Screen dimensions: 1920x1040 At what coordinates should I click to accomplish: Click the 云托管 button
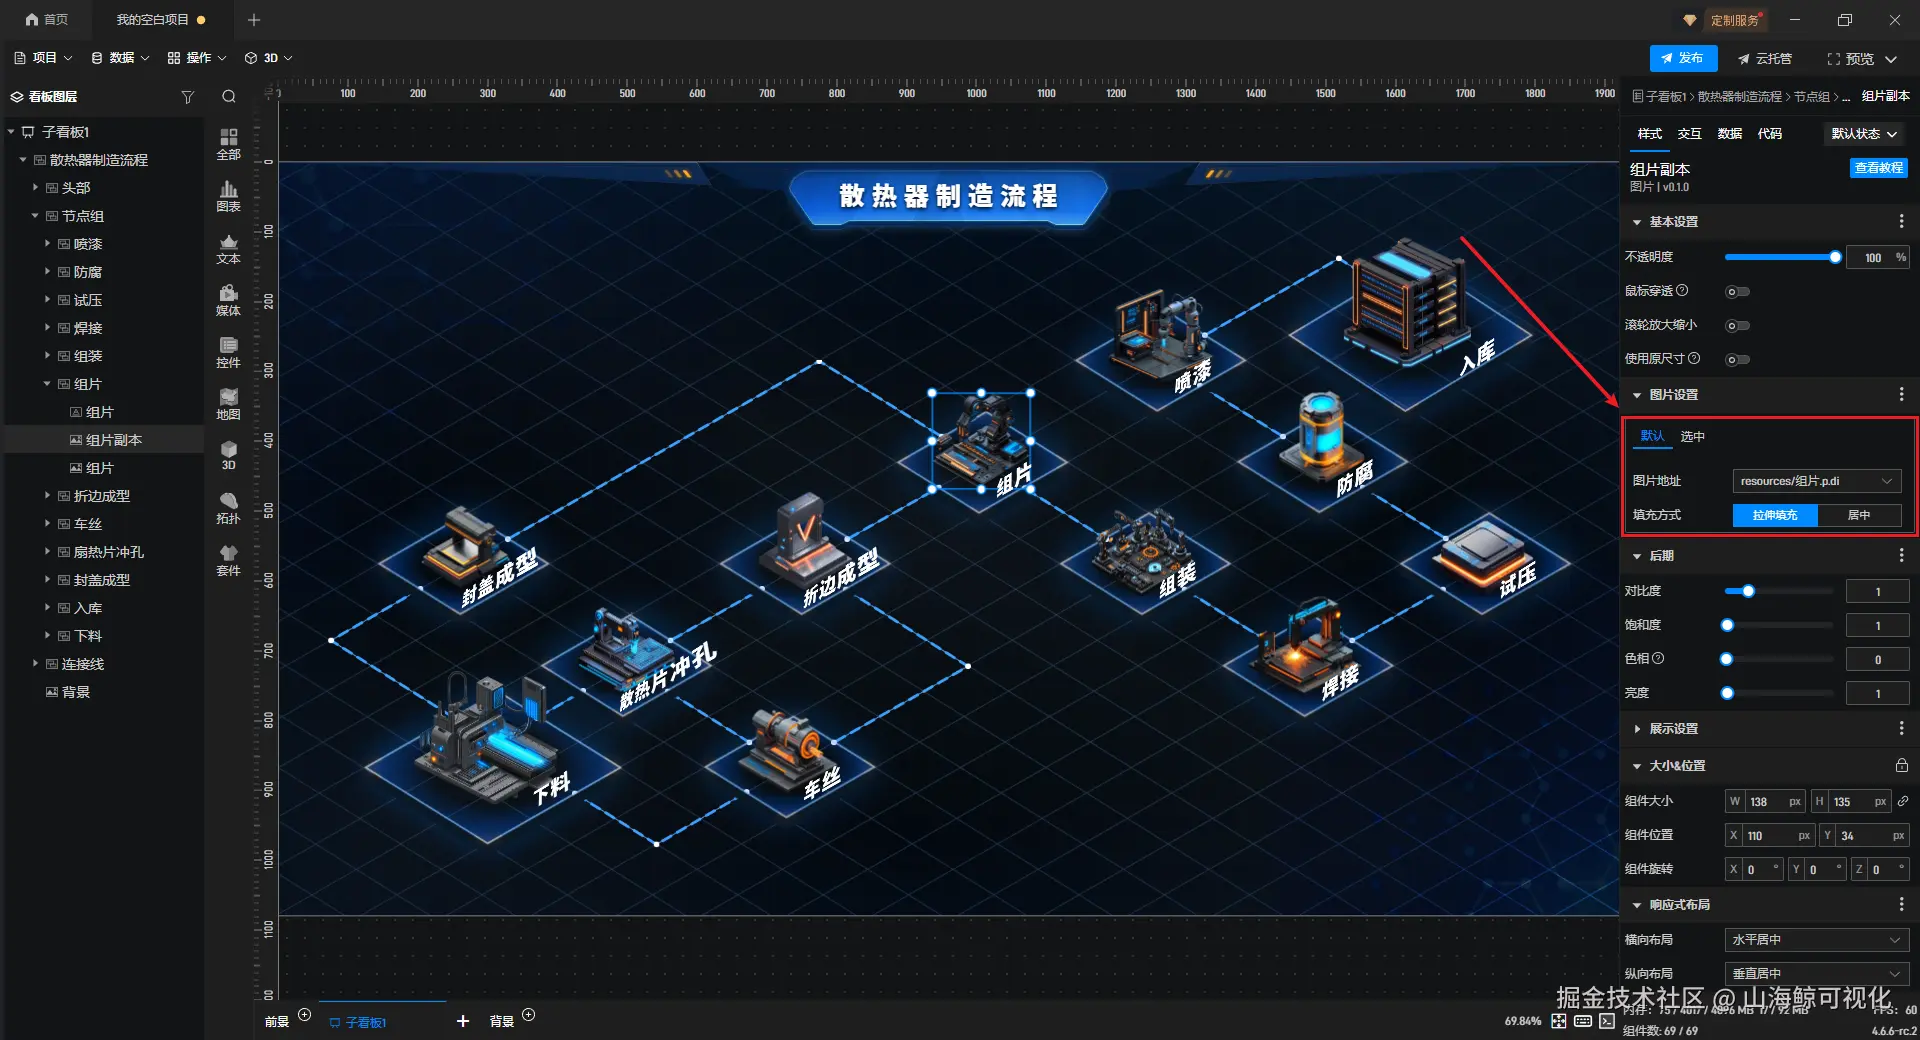1765,59
